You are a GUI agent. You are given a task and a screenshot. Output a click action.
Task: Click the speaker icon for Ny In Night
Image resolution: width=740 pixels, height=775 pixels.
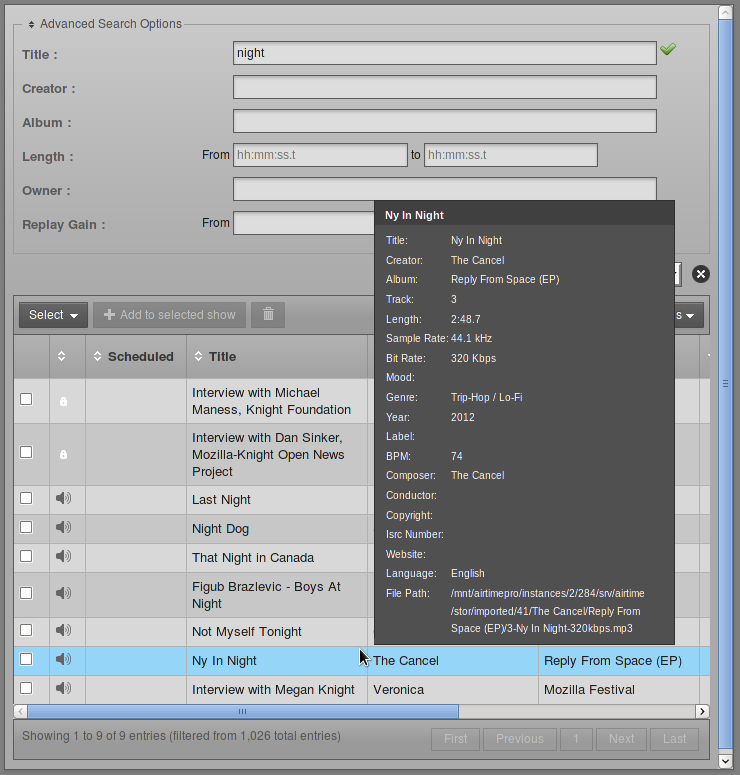pyautogui.click(x=63, y=659)
